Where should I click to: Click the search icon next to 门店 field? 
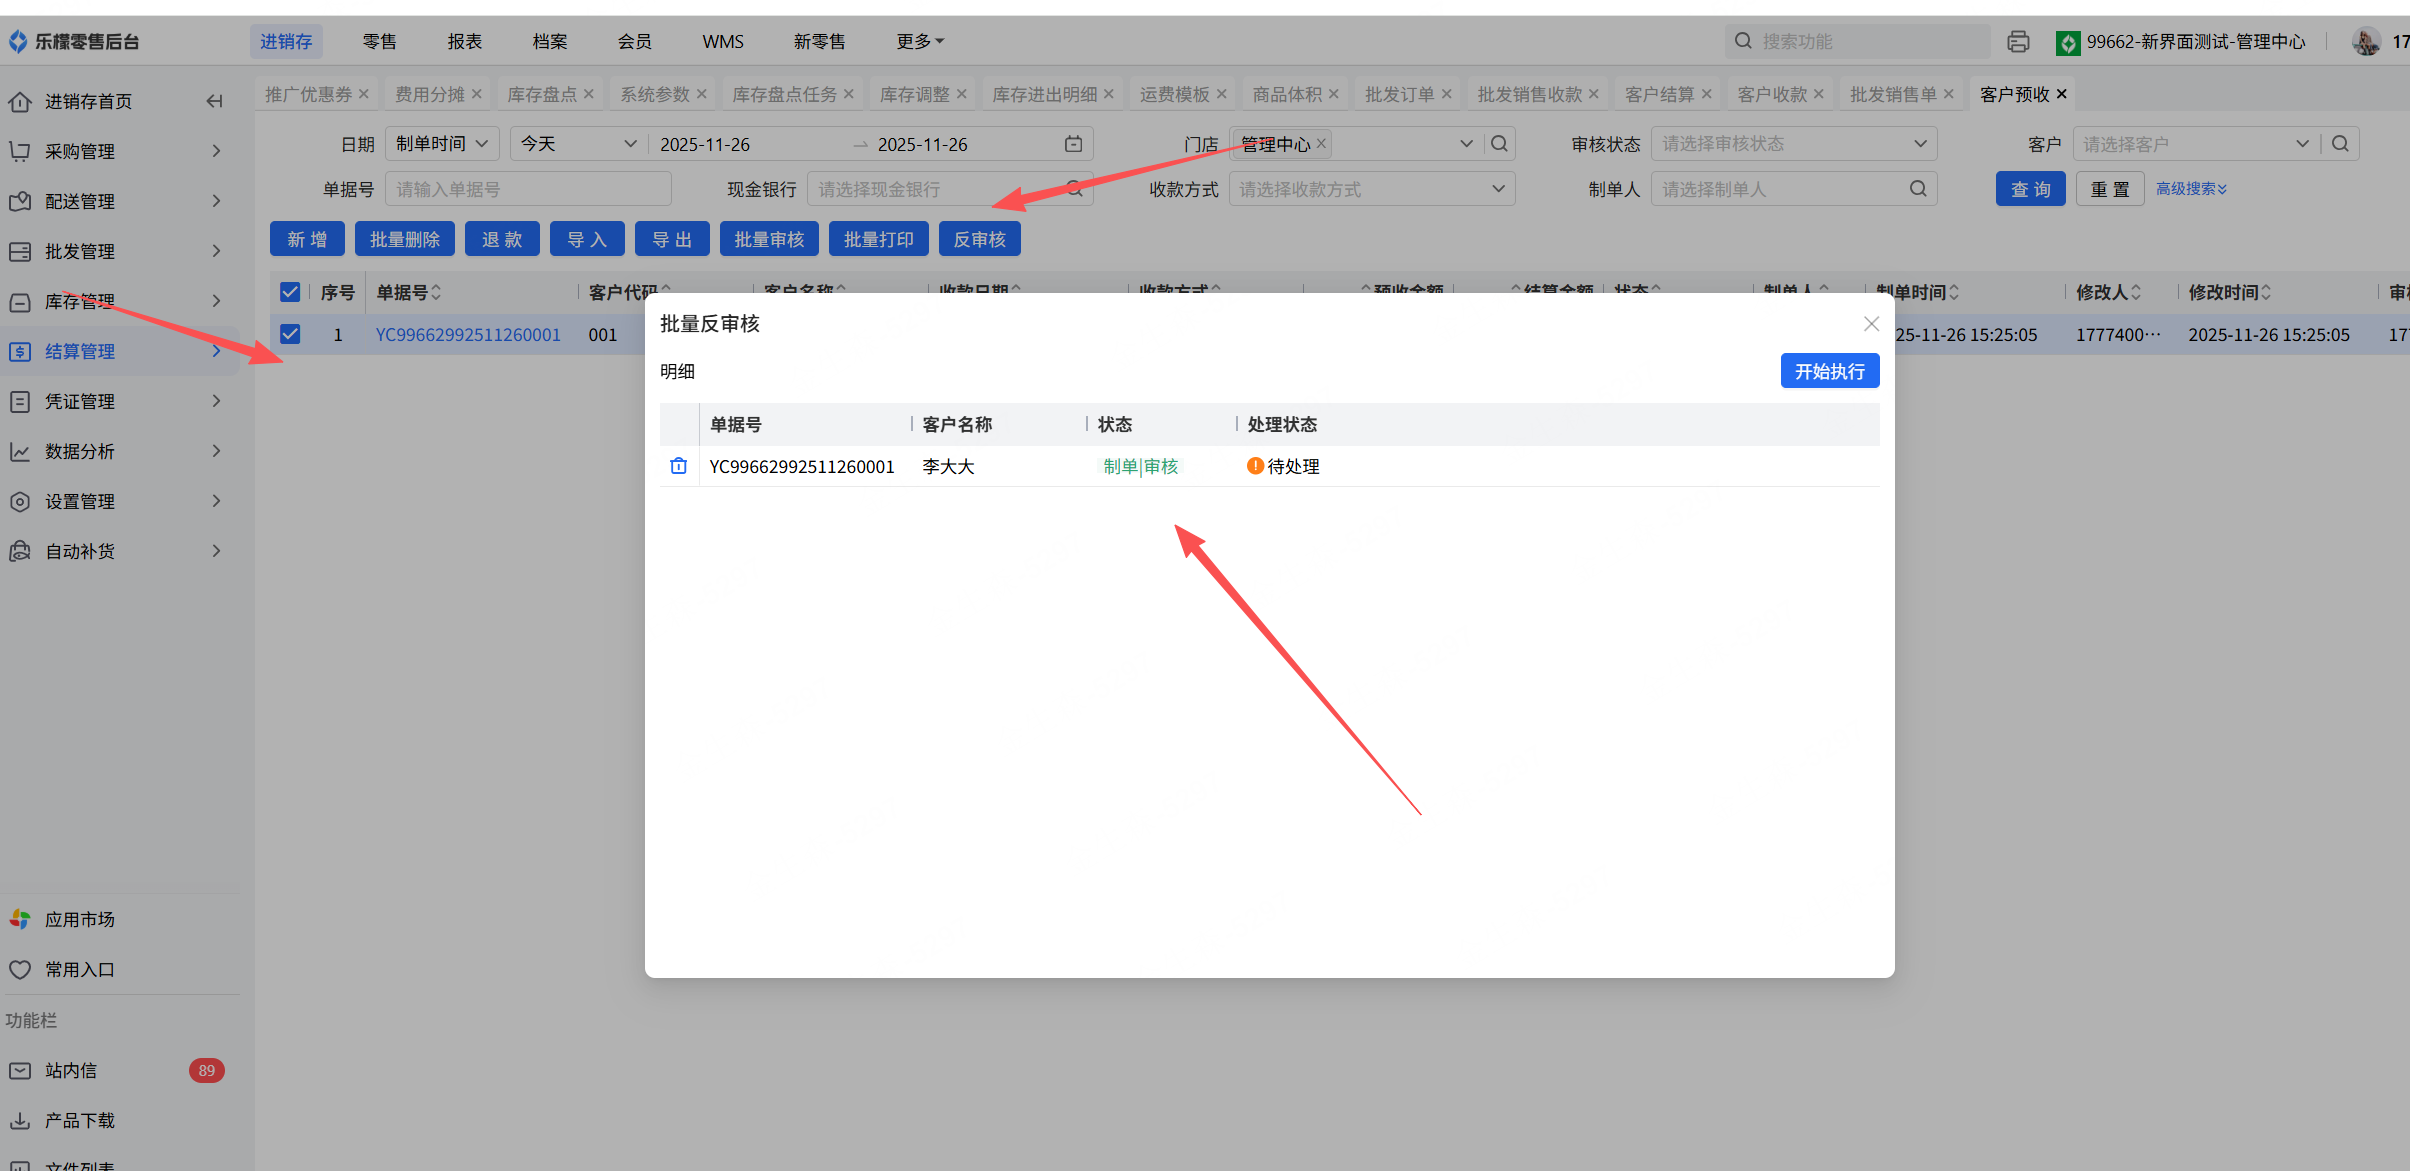click(x=1499, y=144)
